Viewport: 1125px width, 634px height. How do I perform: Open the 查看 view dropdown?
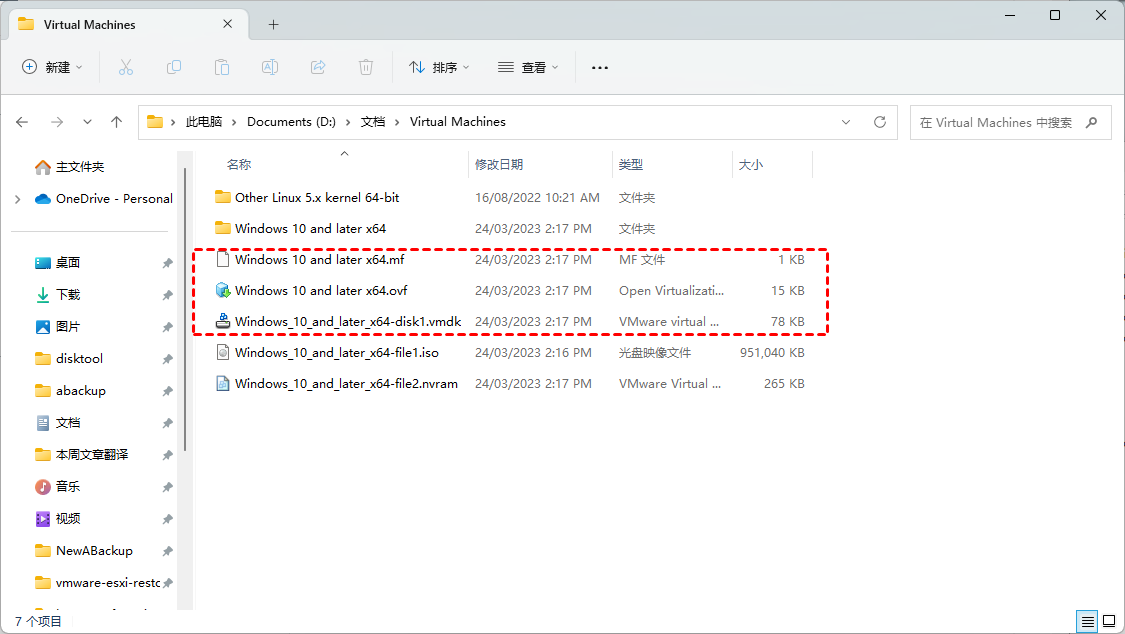click(528, 67)
